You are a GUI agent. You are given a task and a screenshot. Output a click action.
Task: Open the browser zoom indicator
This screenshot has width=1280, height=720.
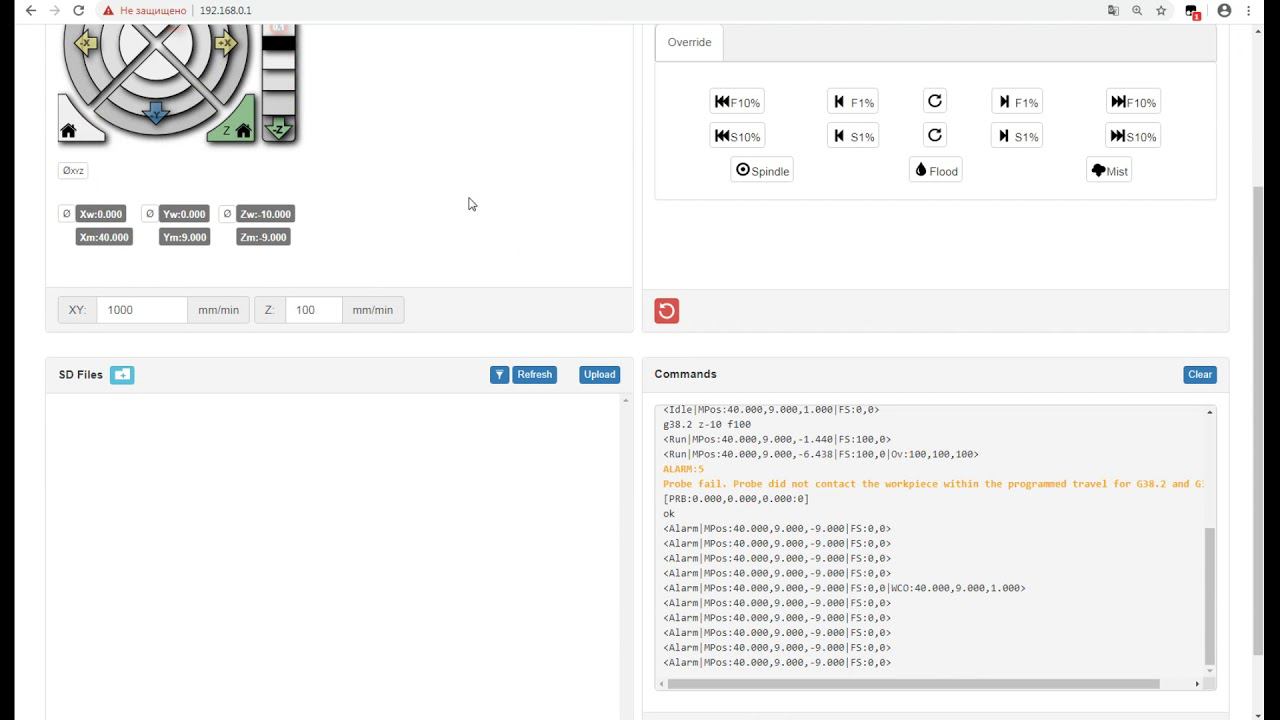pyautogui.click(x=1137, y=11)
